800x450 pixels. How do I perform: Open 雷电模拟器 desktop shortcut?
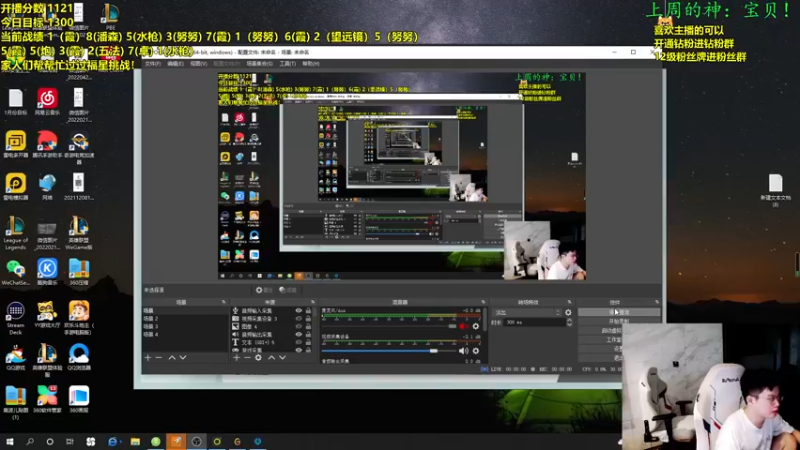pos(15,186)
